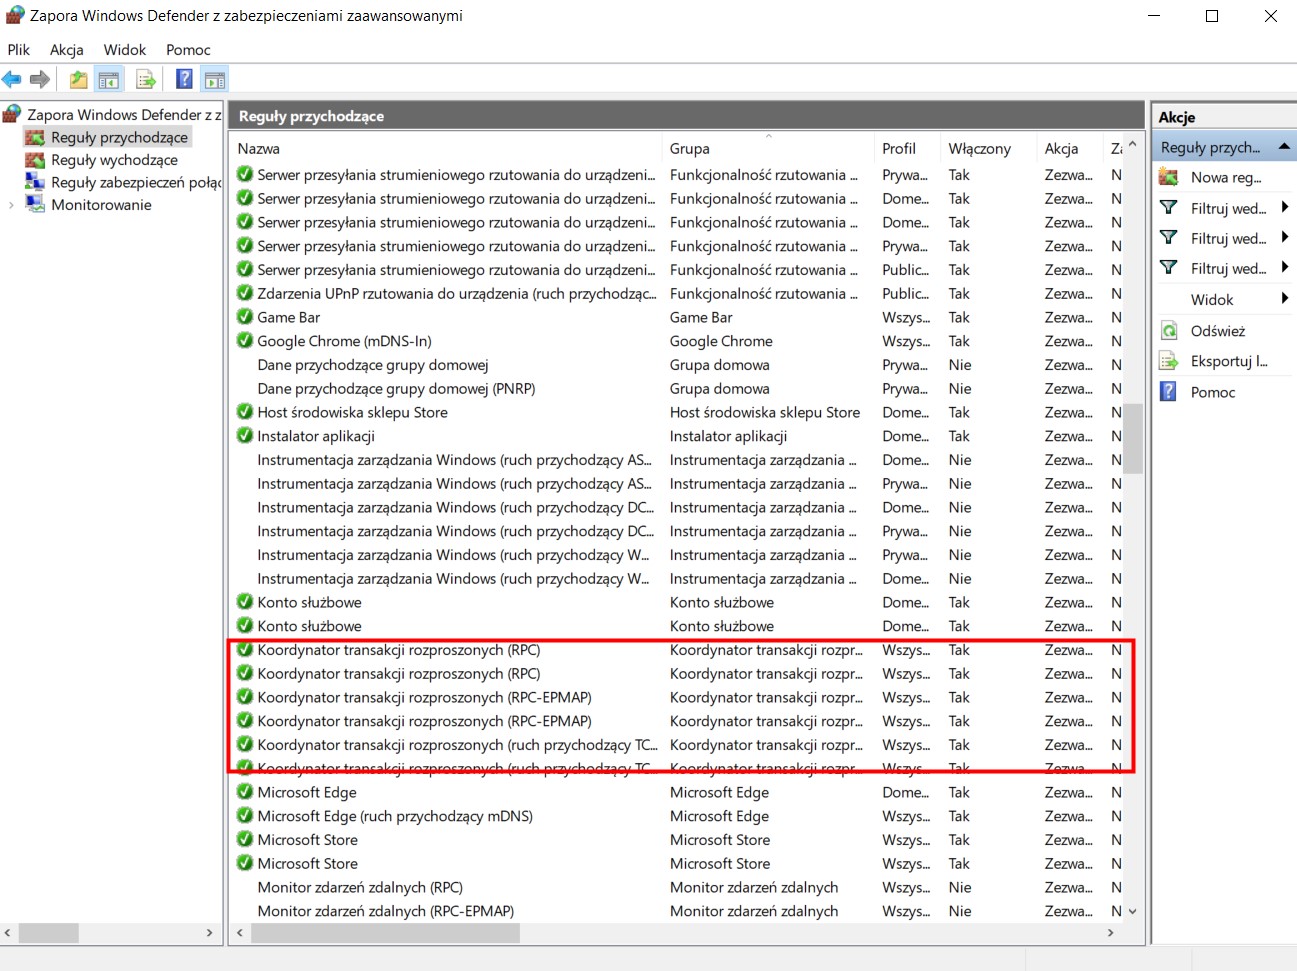The height and width of the screenshot is (971, 1297).
Task: Toggle the Show/Hide console tree toolbar icon
Action: point(109,80)
